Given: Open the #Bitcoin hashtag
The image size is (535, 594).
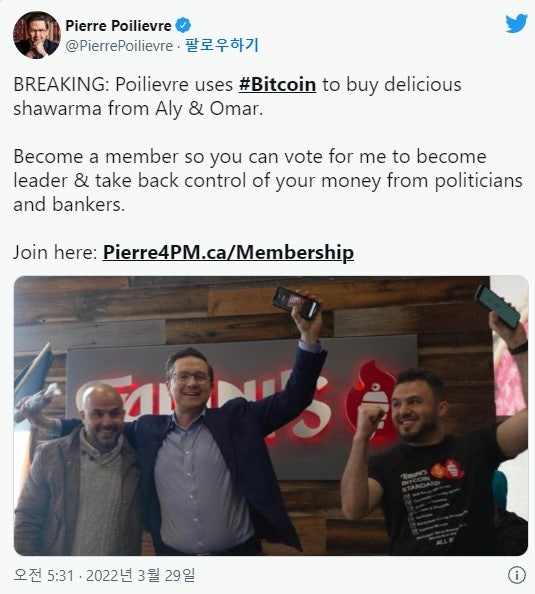Looking at the screenshot, I should tap(277, 84).
